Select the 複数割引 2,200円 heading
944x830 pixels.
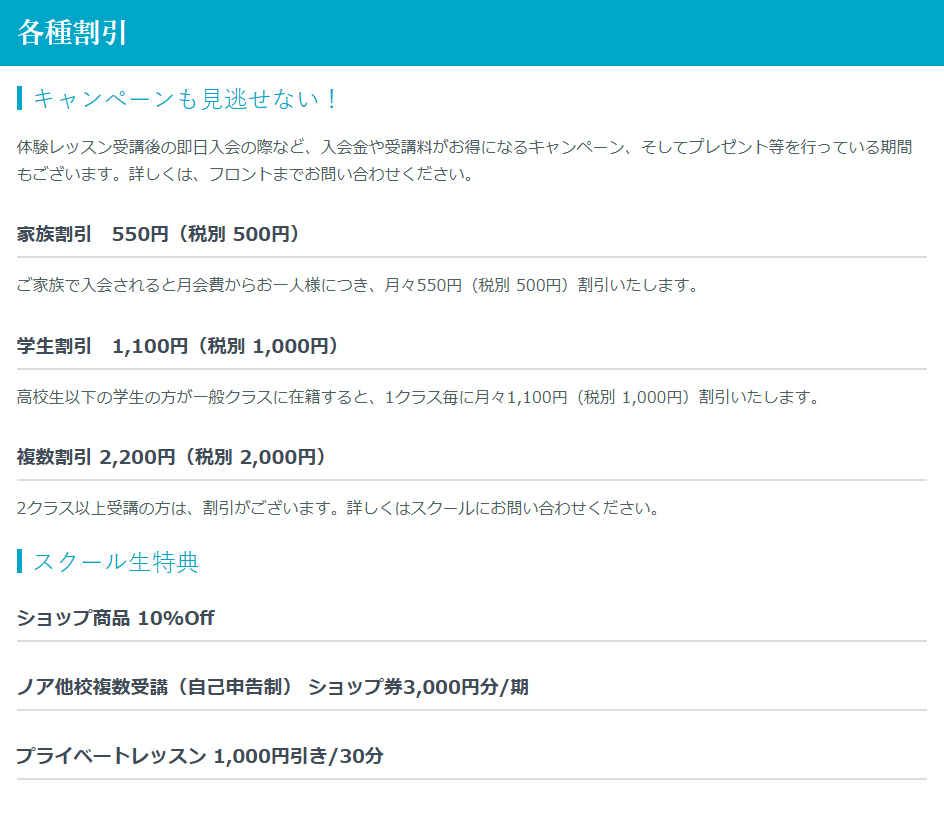click(172, 457)
